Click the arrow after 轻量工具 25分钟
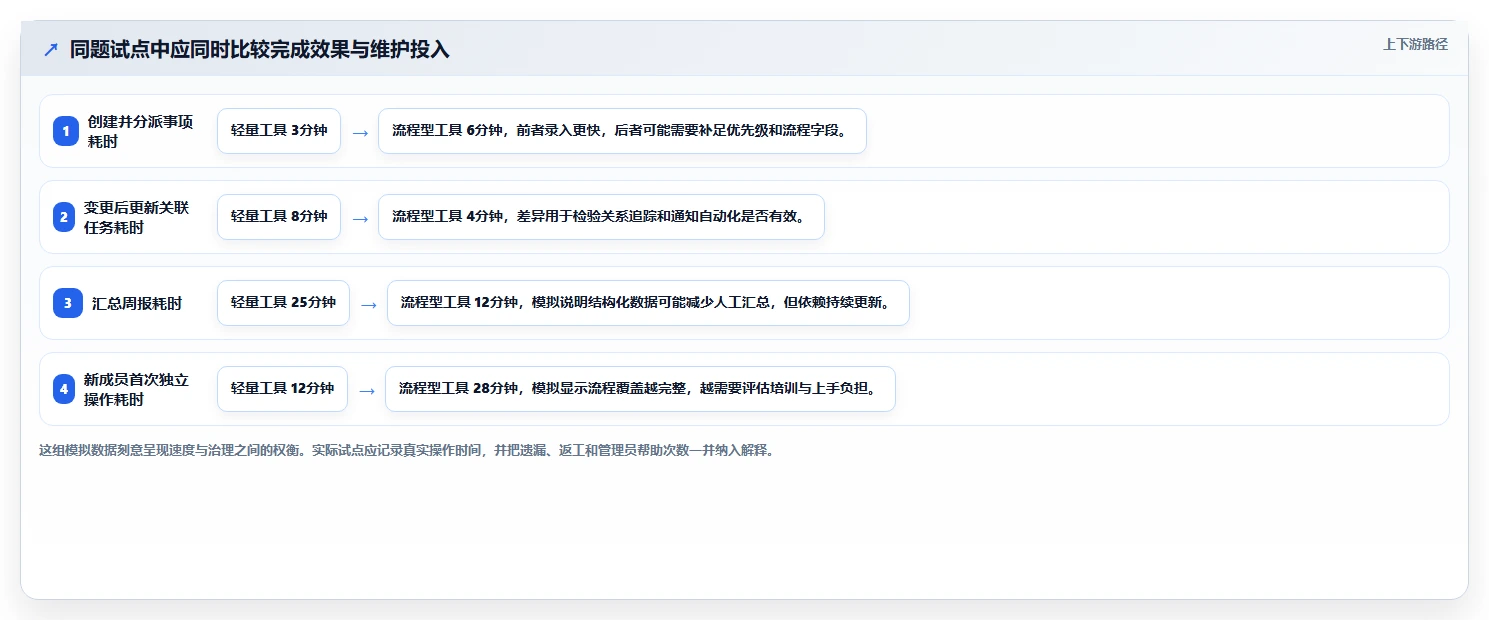 369,304
